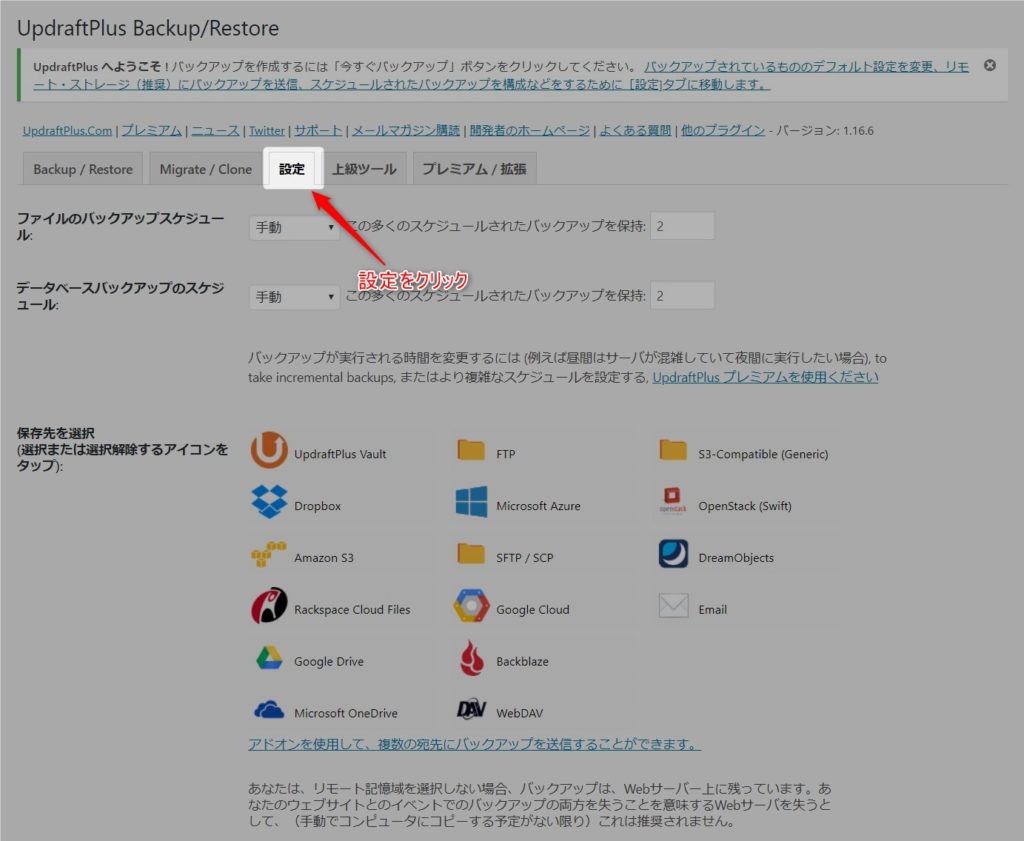The height and width of the screenshot is (841, 1024).
Task: Click the UpdraftPlus プレミアムを使用ください link
Action: coord(765,377)
